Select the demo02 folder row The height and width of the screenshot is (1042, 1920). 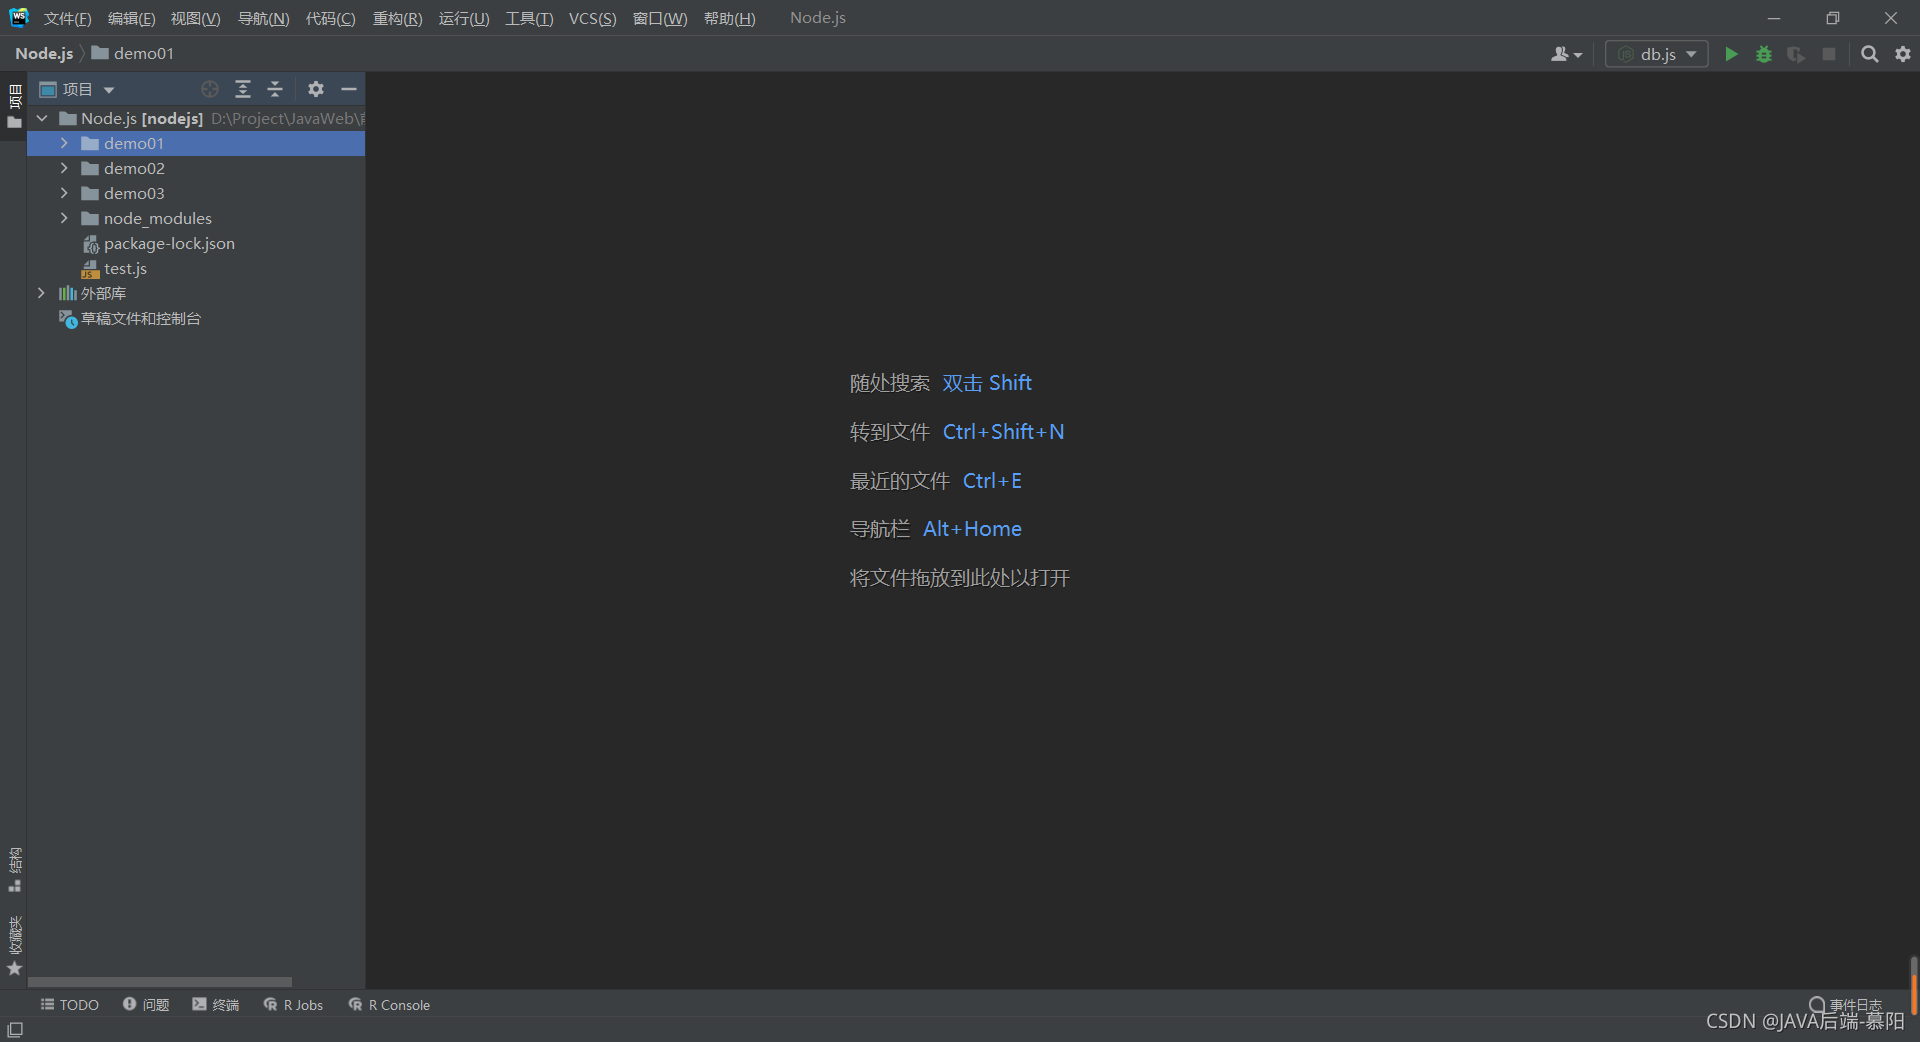coord(196,168)
